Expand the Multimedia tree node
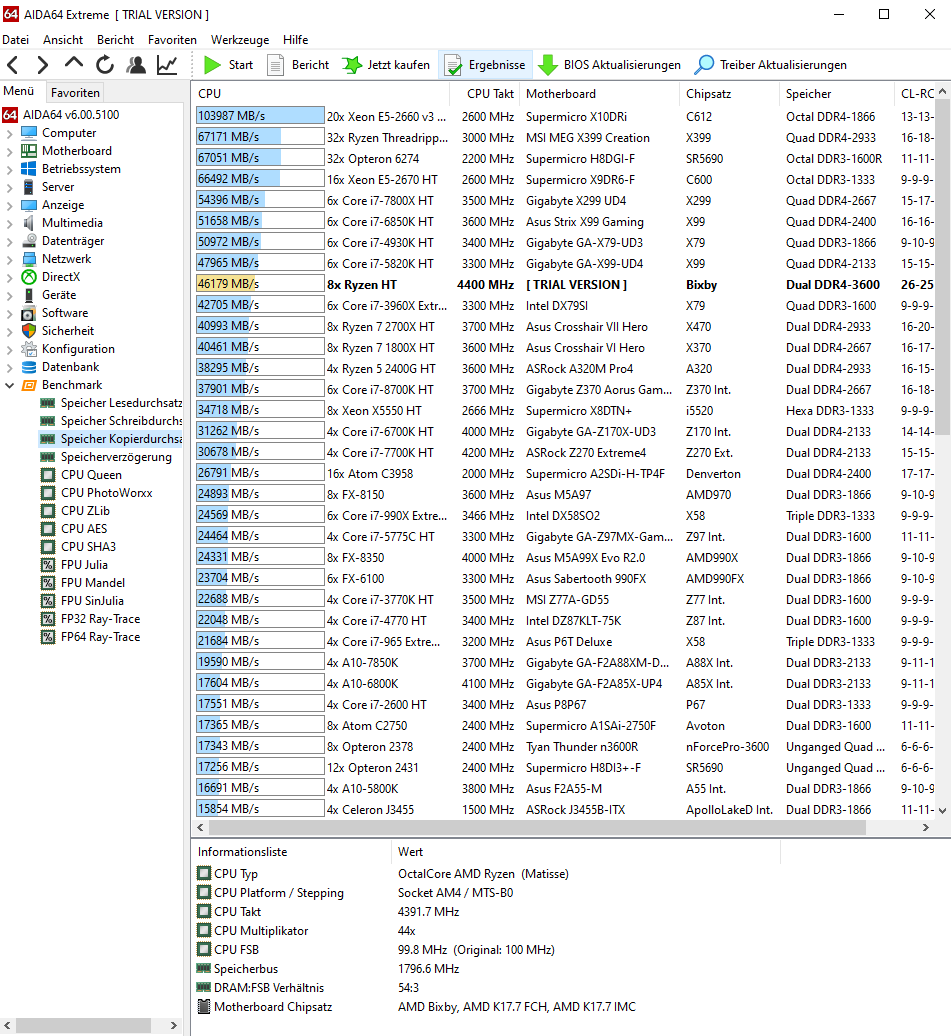This screenshot has height=1036, width=951. click(x=9, y=223)
